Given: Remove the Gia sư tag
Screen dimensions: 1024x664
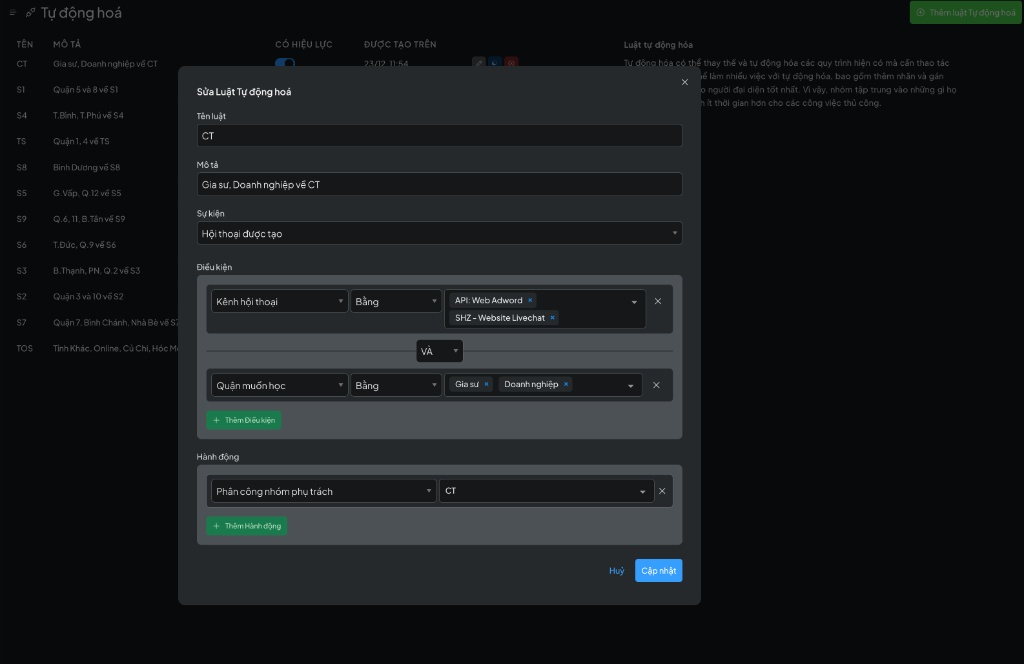Looking at the screenshot, I should click(x=487, y=384).
